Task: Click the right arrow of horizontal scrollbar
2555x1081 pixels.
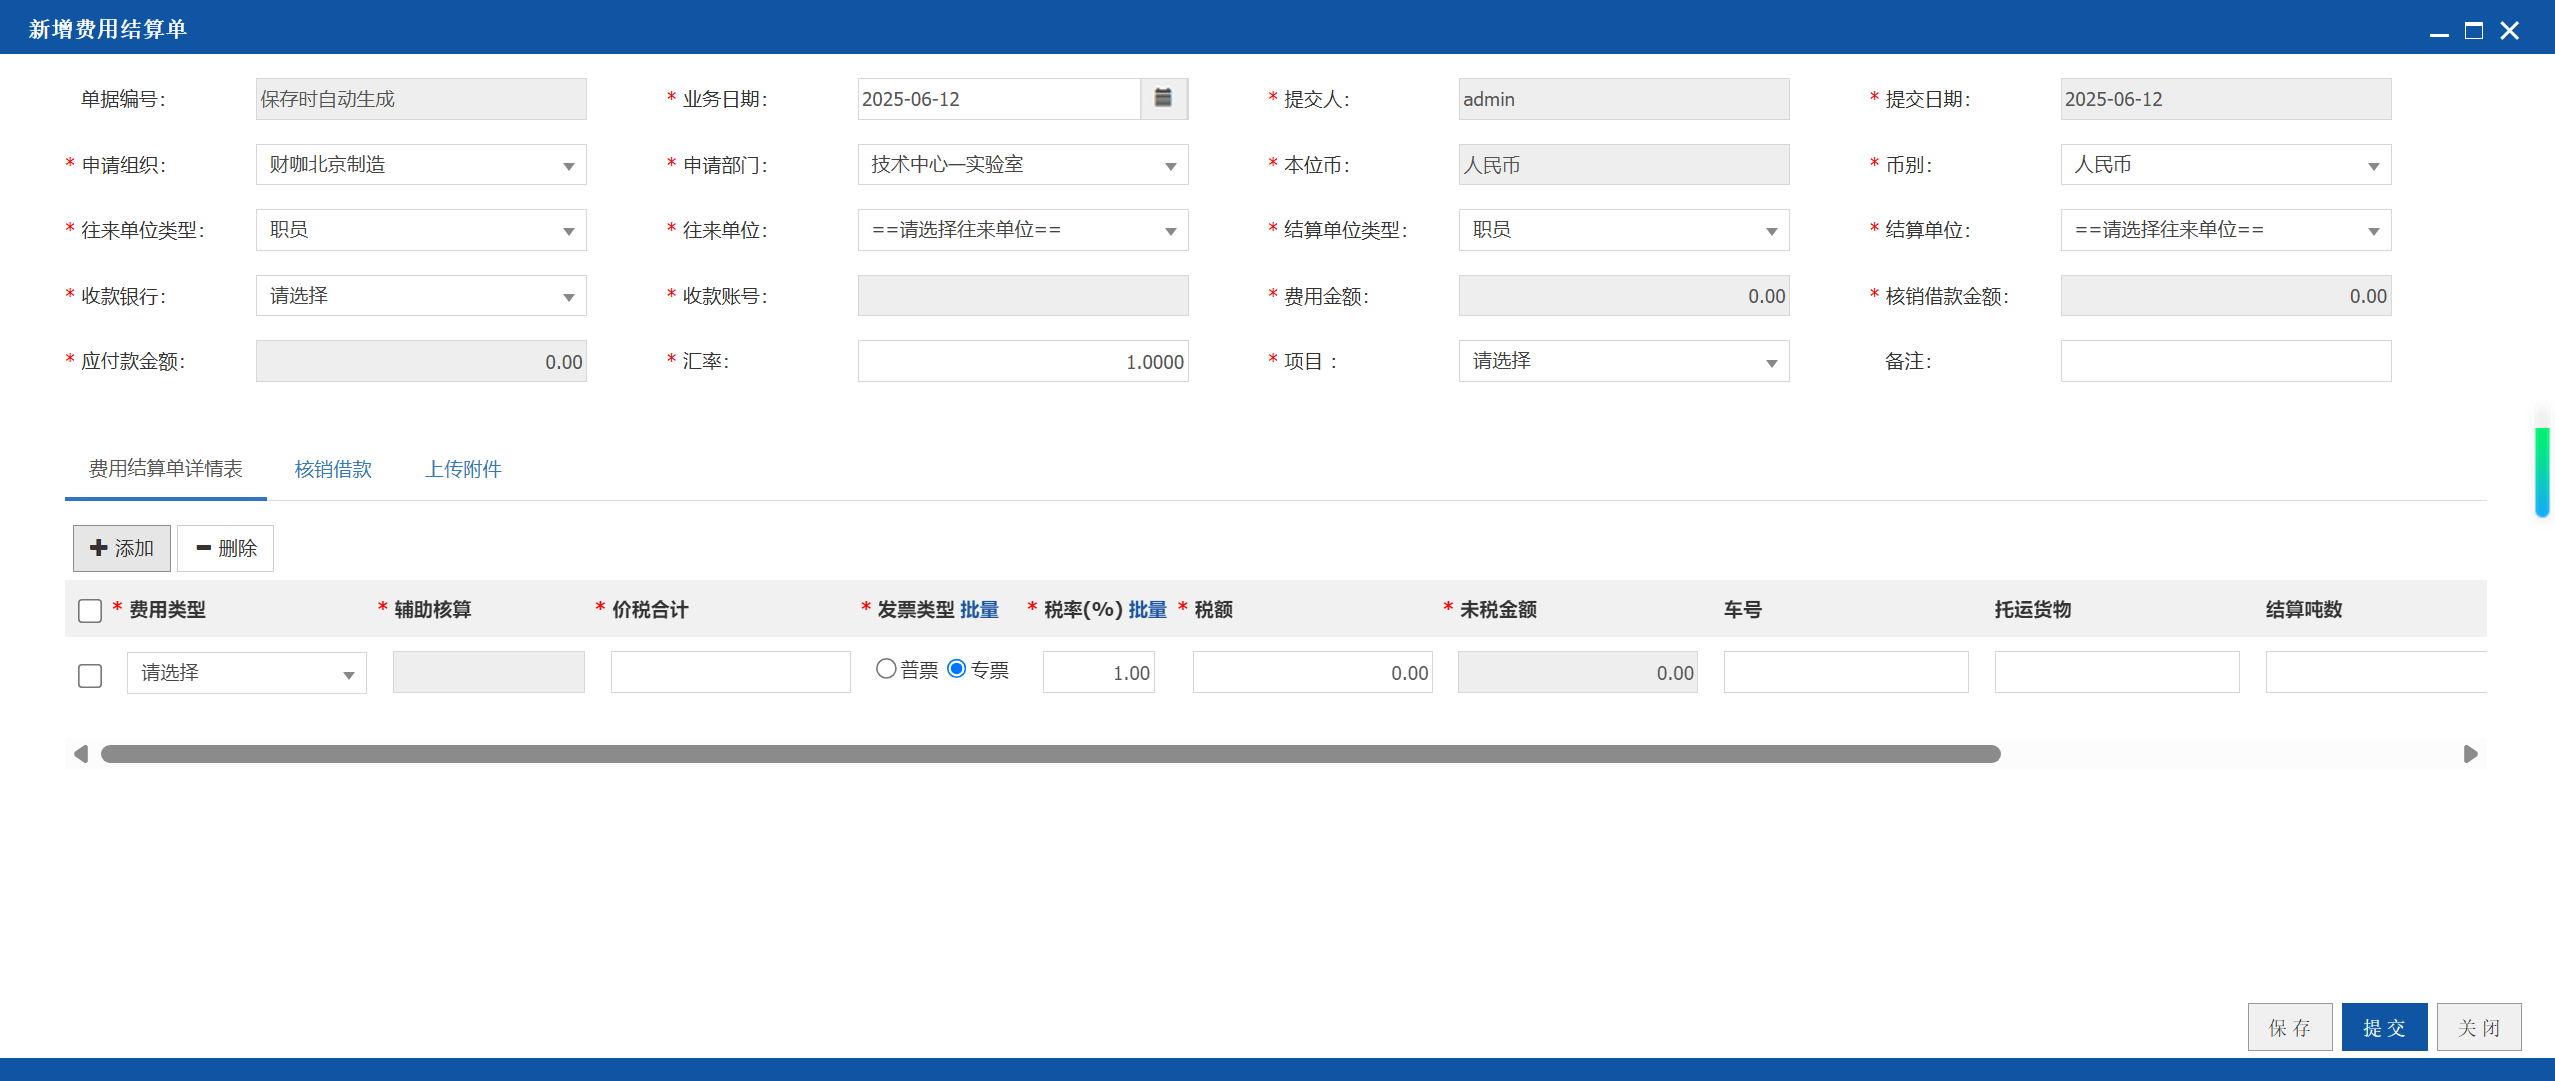Action: (2470, 754)
